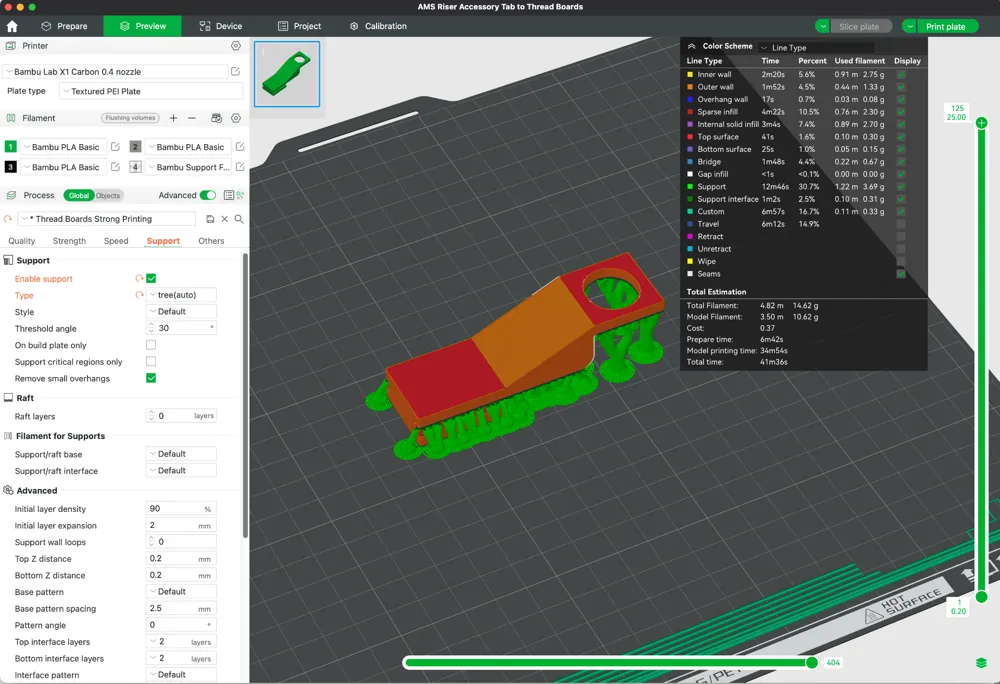The width and height of the screenshot is (1000, 684).
Task: Add a new filament using the plus icon
Action: 173,118
